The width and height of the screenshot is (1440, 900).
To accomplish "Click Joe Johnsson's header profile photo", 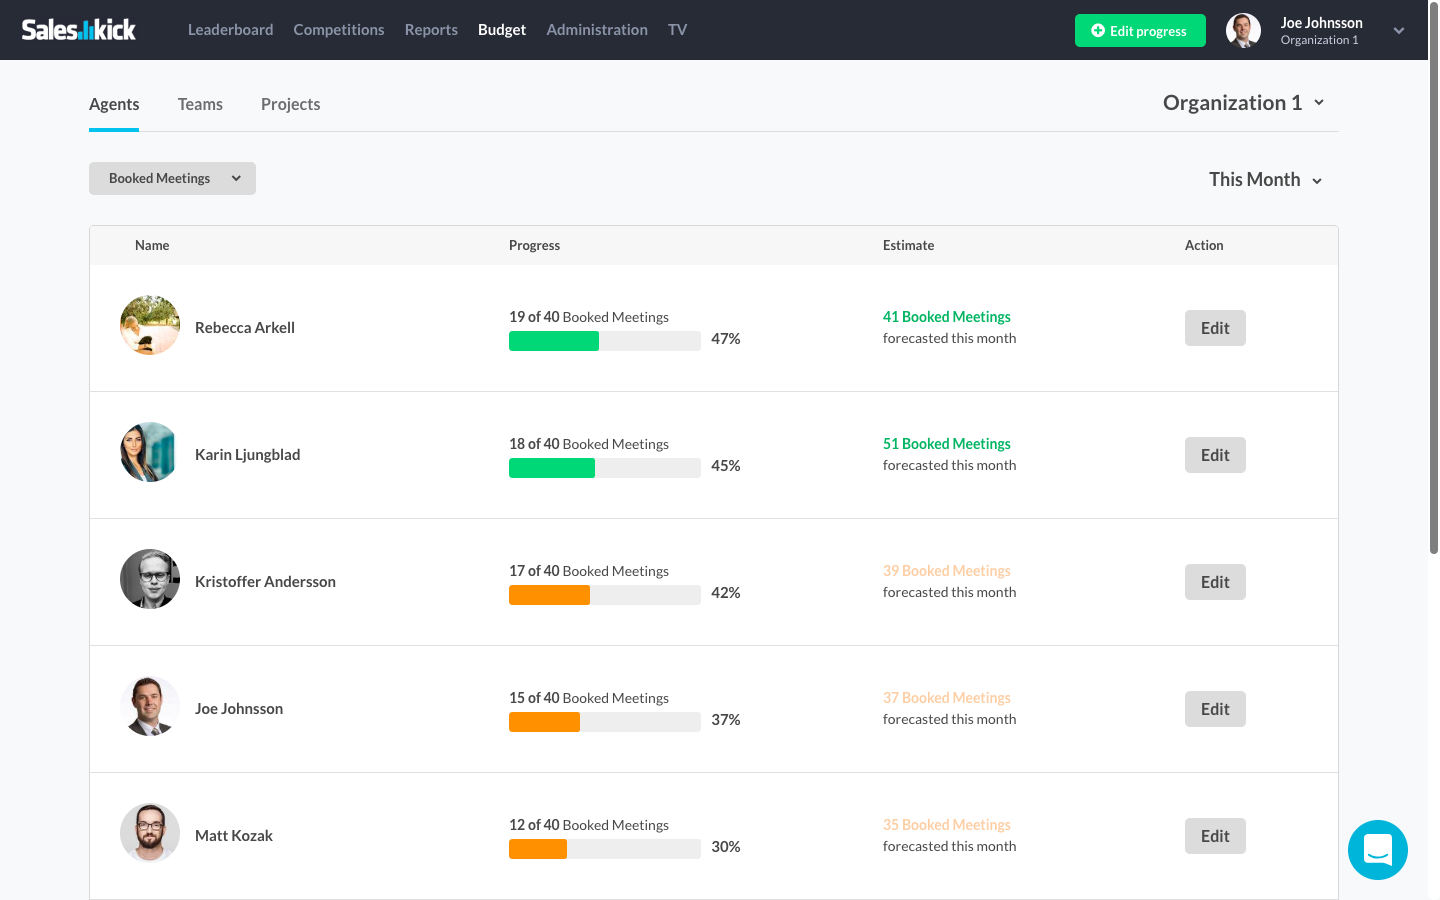I will tap(1243, 30).
